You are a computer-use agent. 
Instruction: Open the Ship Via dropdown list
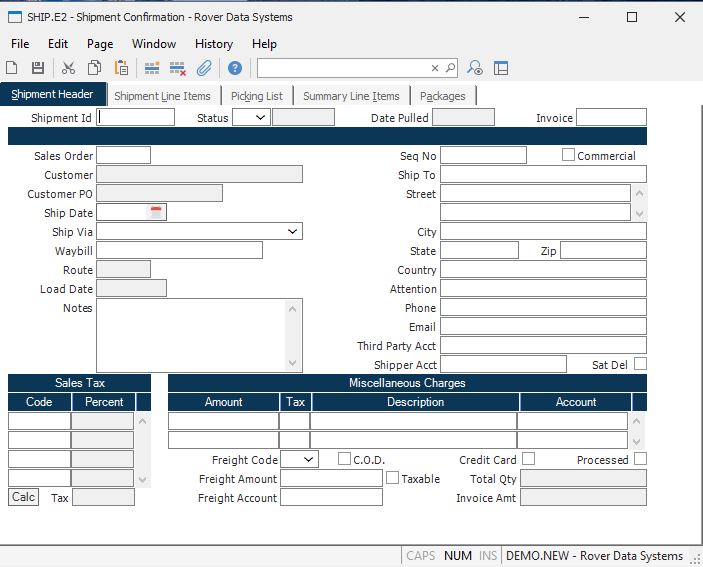point(292,232)
